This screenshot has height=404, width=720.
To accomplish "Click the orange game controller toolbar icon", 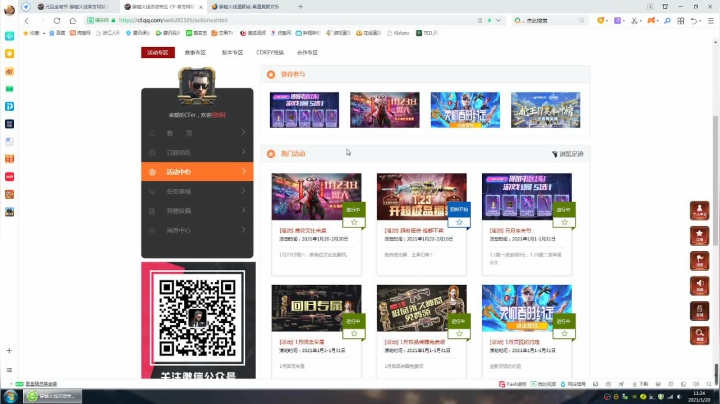I will pos(651,21).
